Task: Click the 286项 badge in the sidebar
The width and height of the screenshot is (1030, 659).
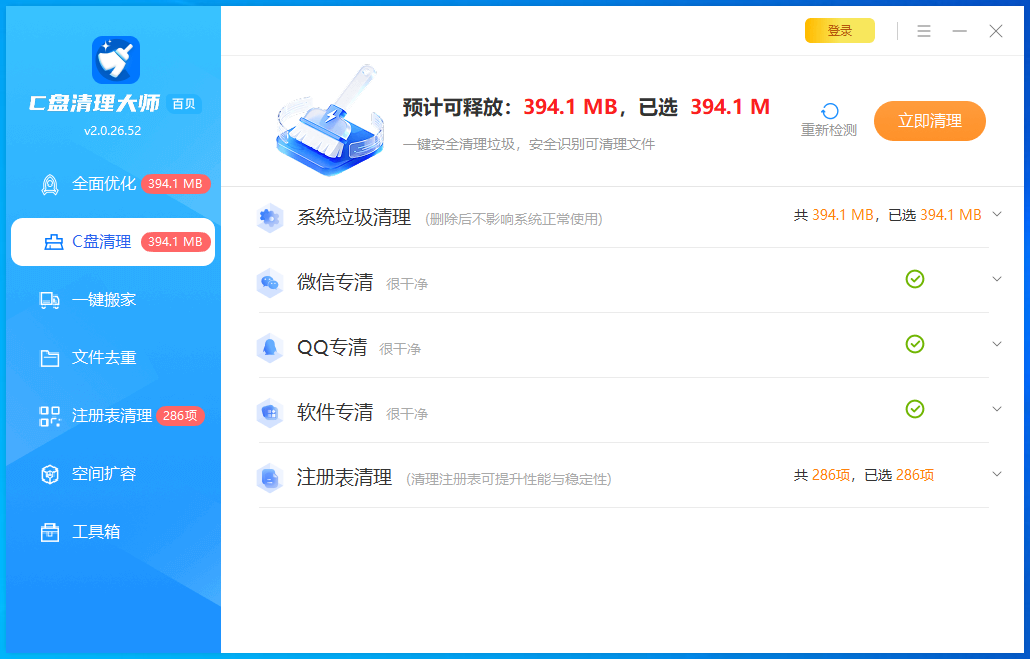Action: point(180,416)
